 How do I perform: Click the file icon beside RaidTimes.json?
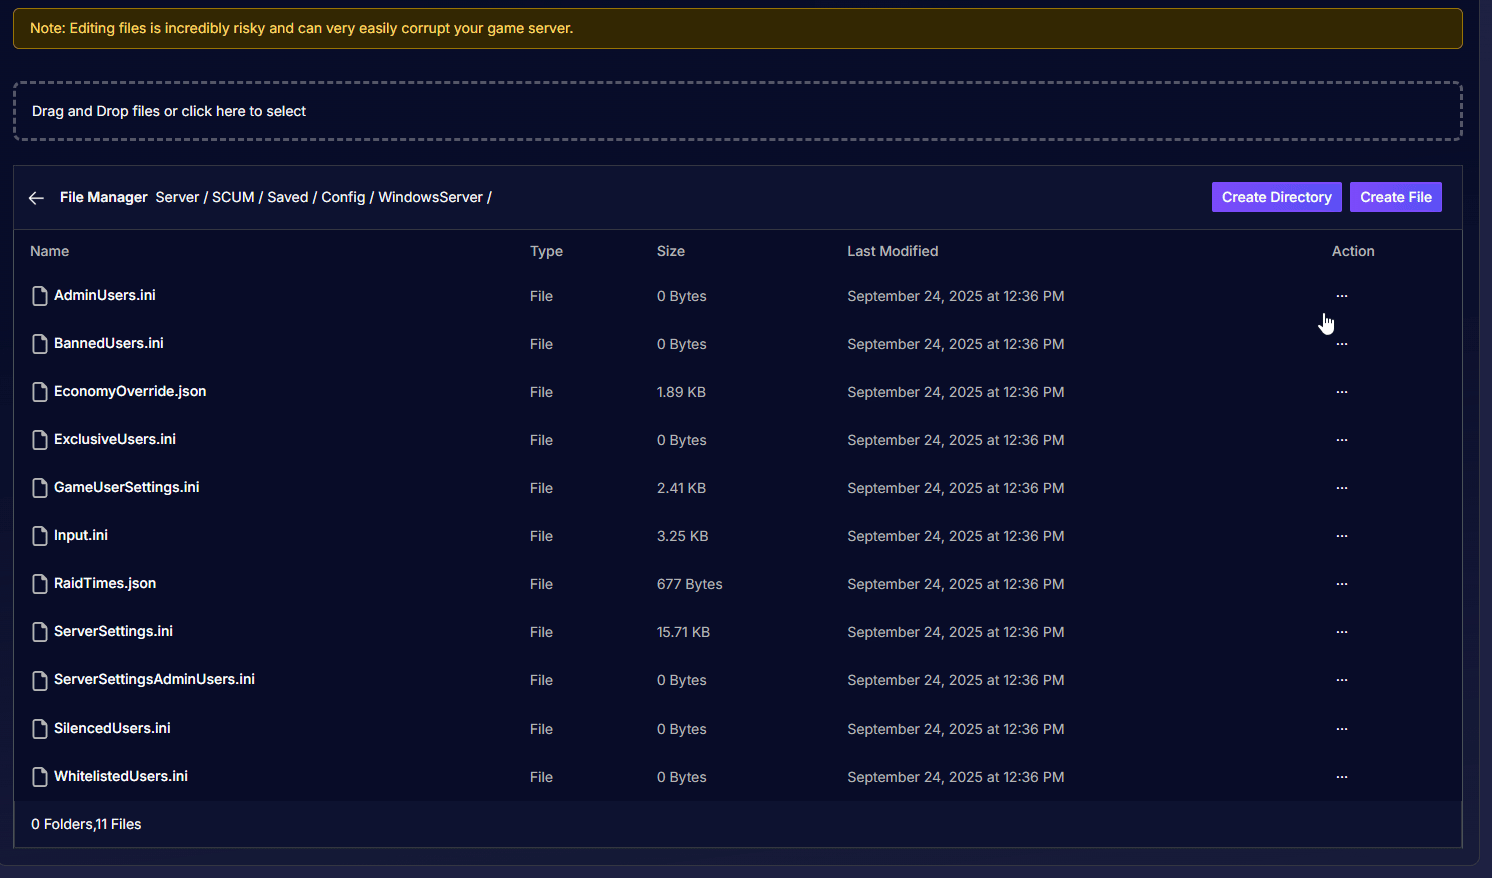tap(40, 584)
